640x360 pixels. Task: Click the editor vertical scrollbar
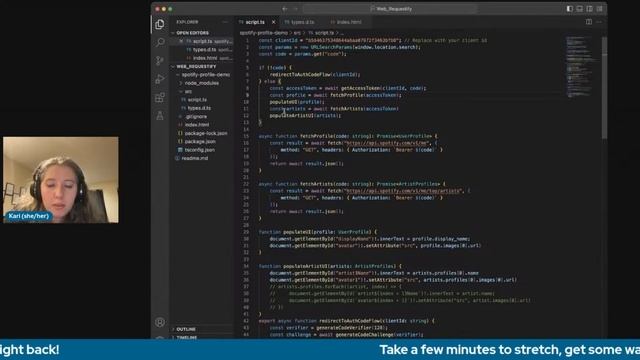point(604,88)
